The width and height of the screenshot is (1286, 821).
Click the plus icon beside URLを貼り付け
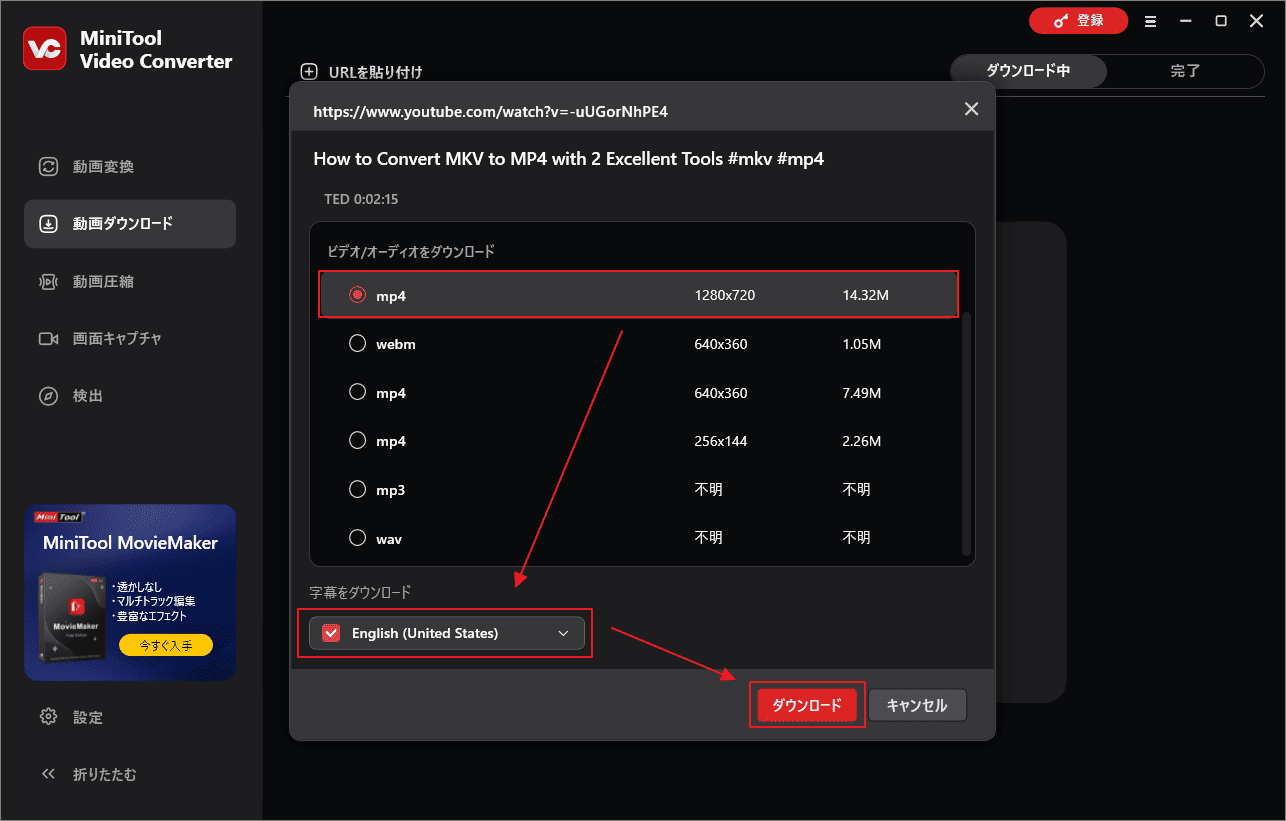click(x=308, y=72)
